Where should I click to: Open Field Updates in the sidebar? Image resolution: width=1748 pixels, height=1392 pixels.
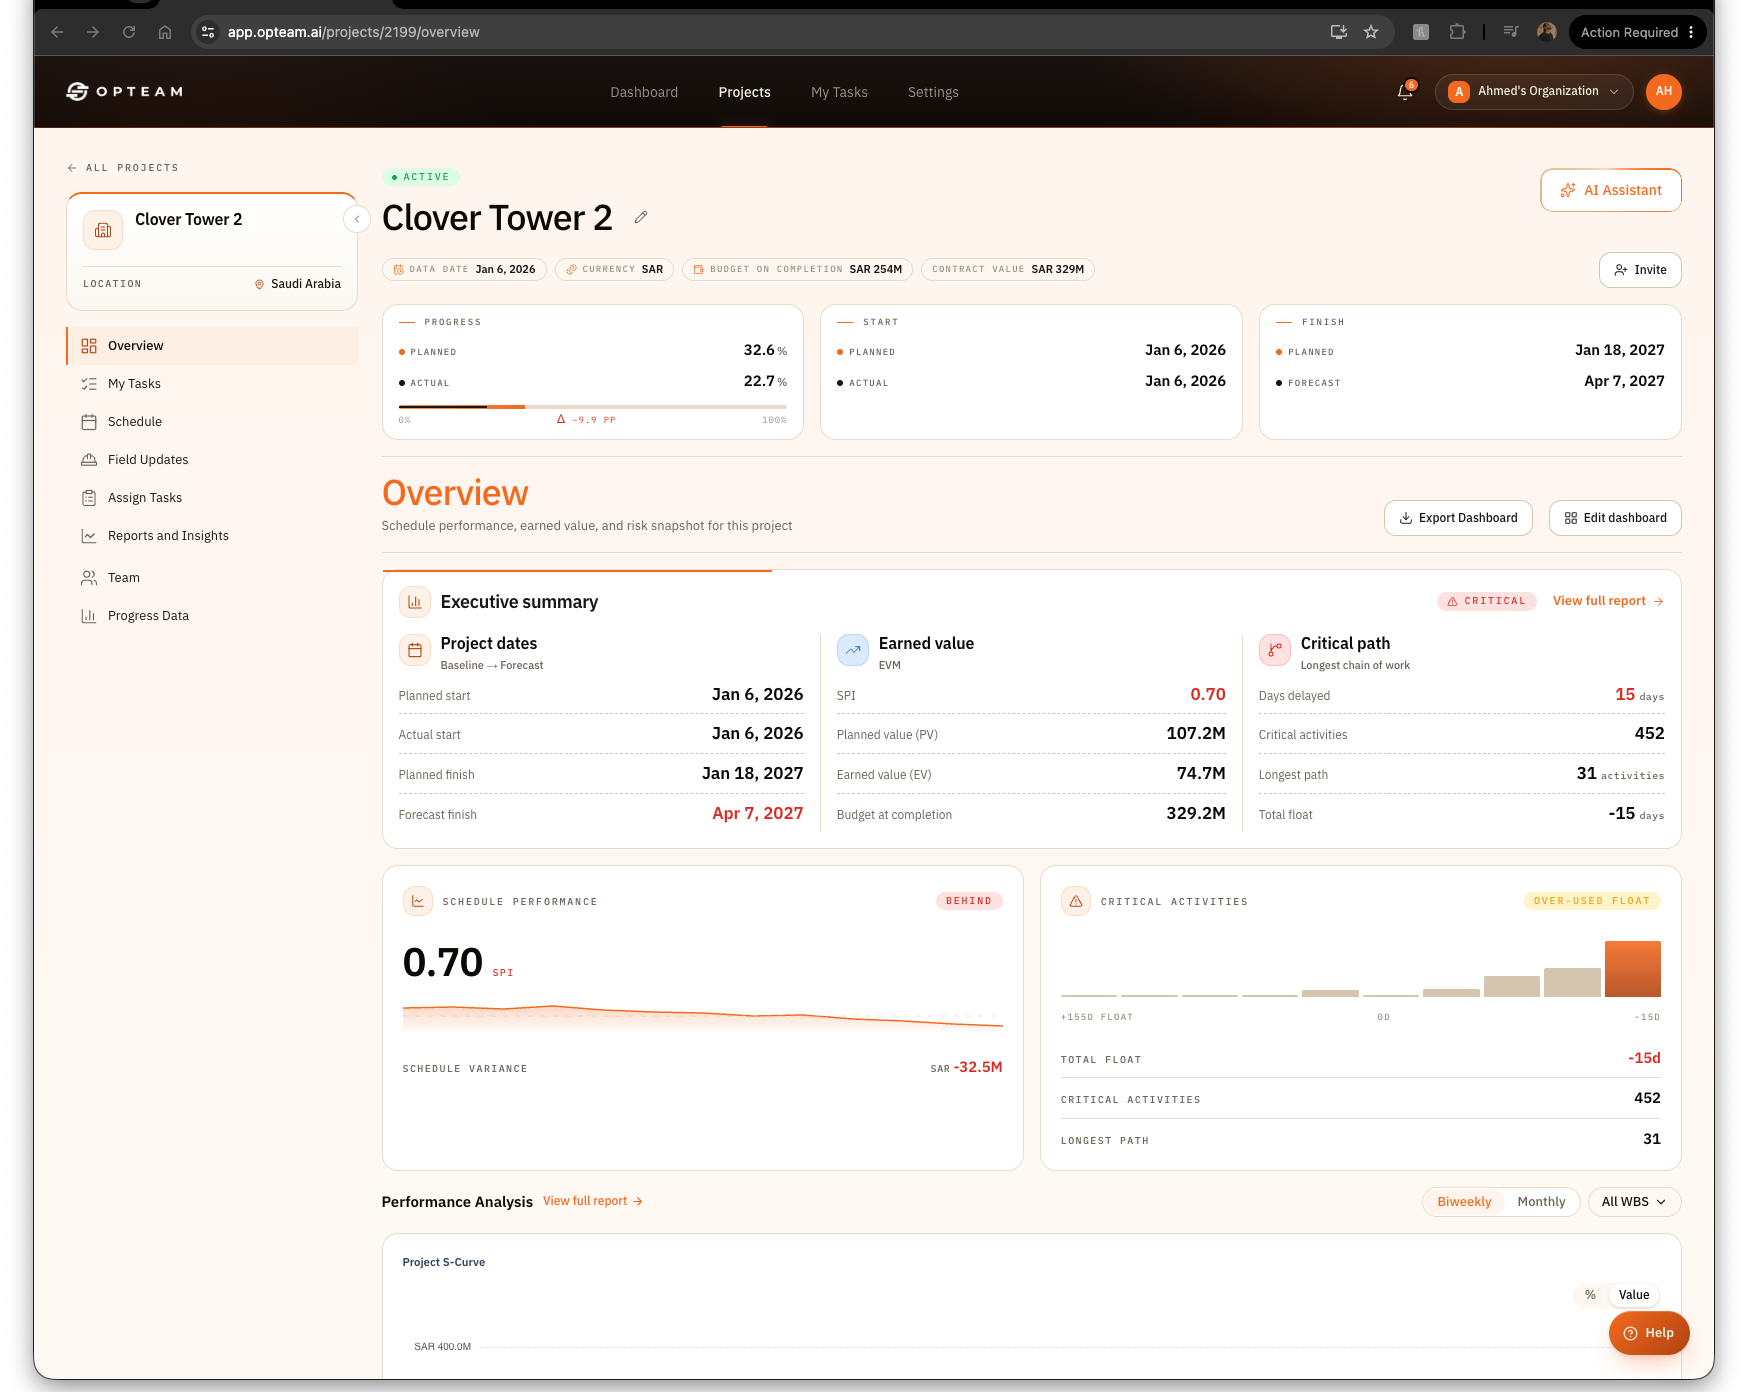[x=212, y=460]
